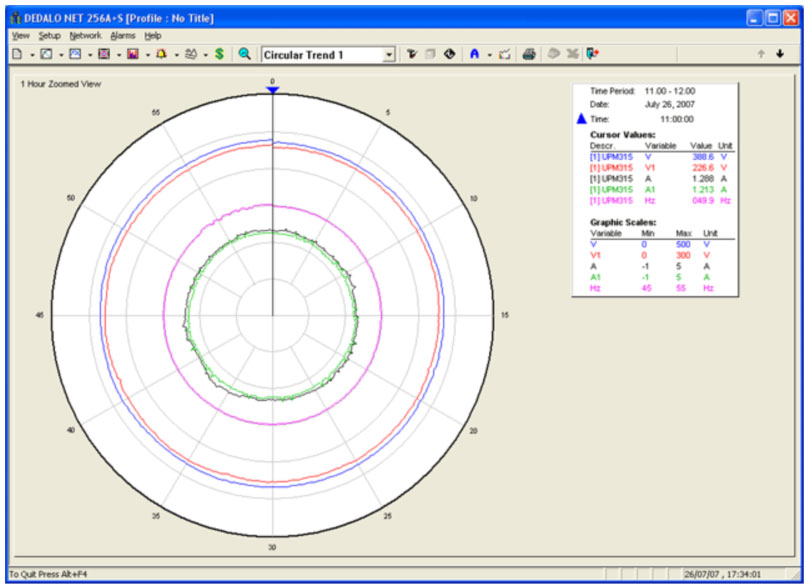Click the green dollar sign cost icon
The width and height of the screenshot is (809, 588).
tap(219, 54)
